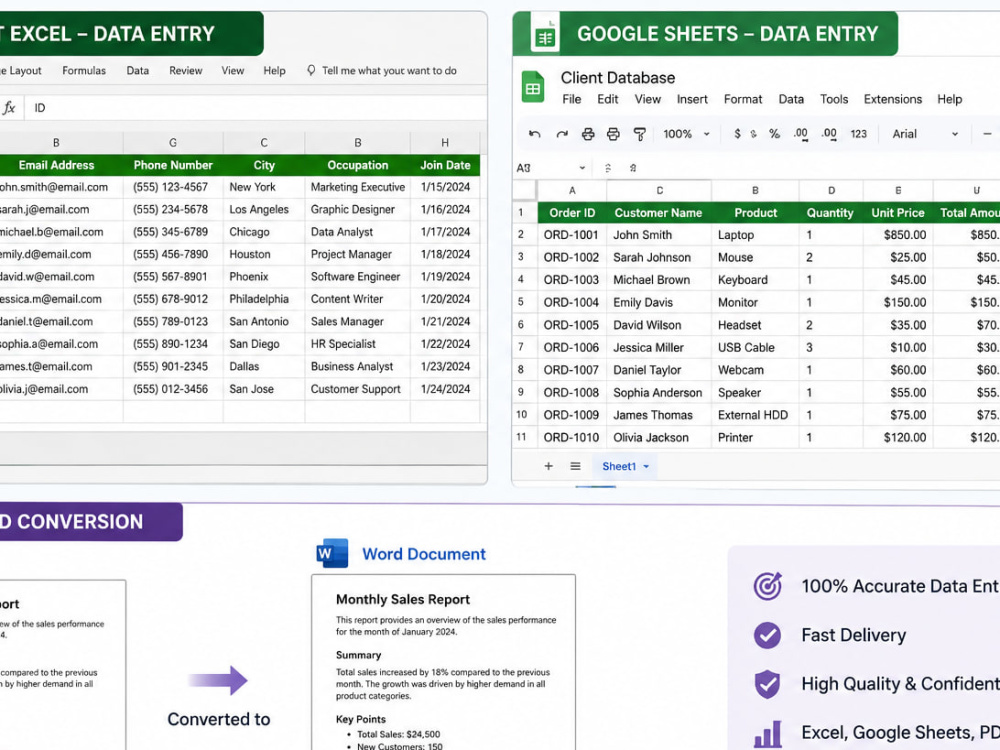Open the File menu in Google Sheets
The width and height of the screenshot is (1000, 750).
tap(571, 99)
